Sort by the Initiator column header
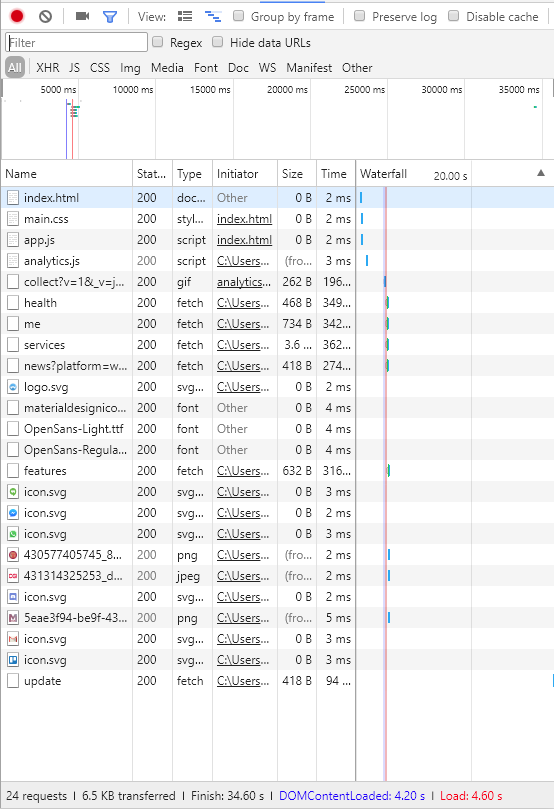The width and height of the screenshot is (554, 809). [x=245, y=174]
